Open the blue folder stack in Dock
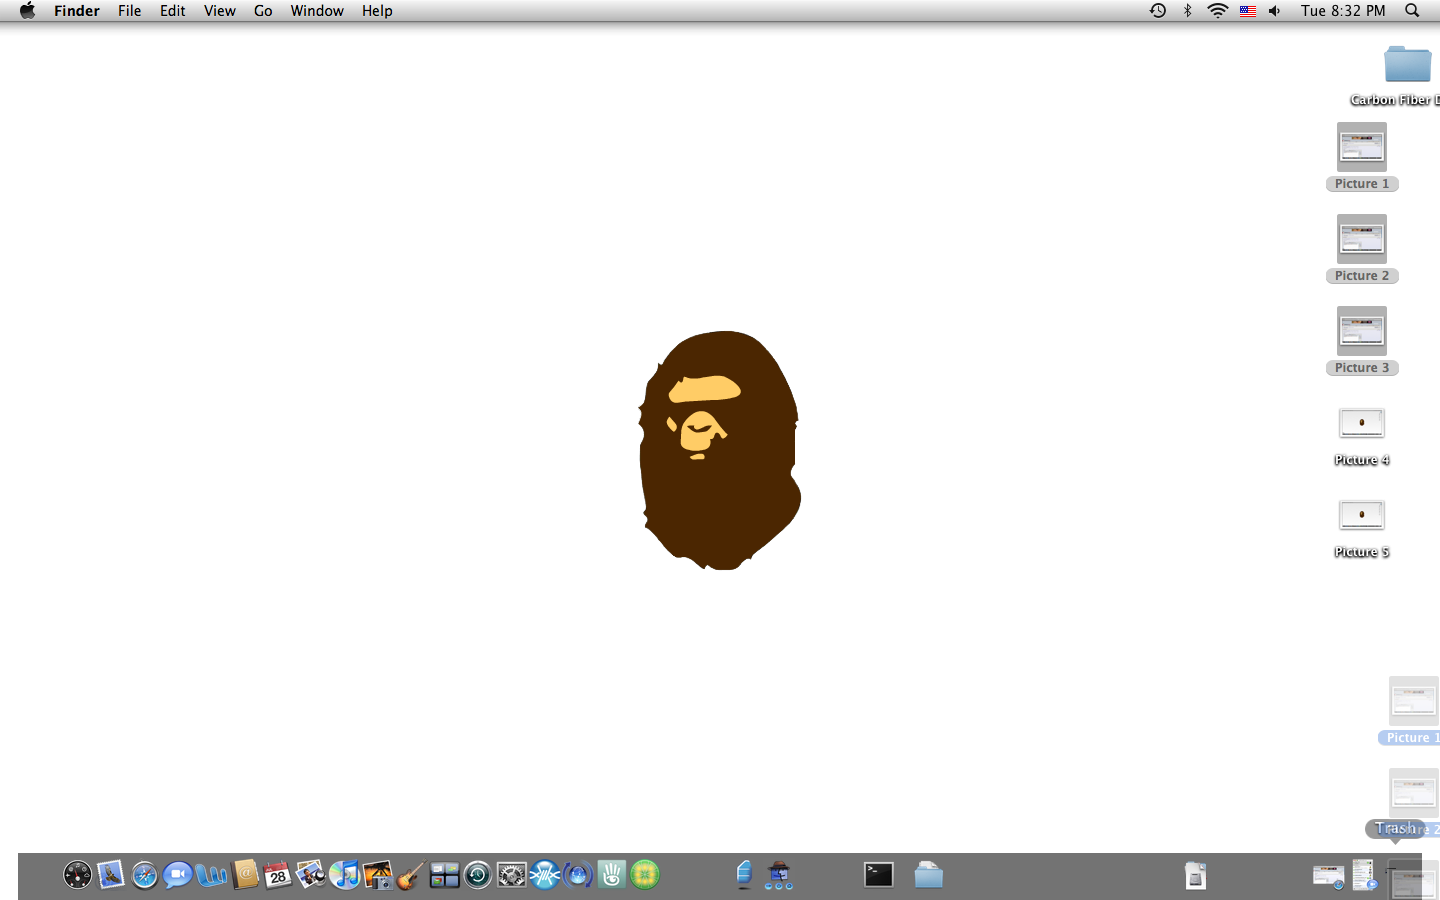This screenshot has width=1440, height=900. 929,875
